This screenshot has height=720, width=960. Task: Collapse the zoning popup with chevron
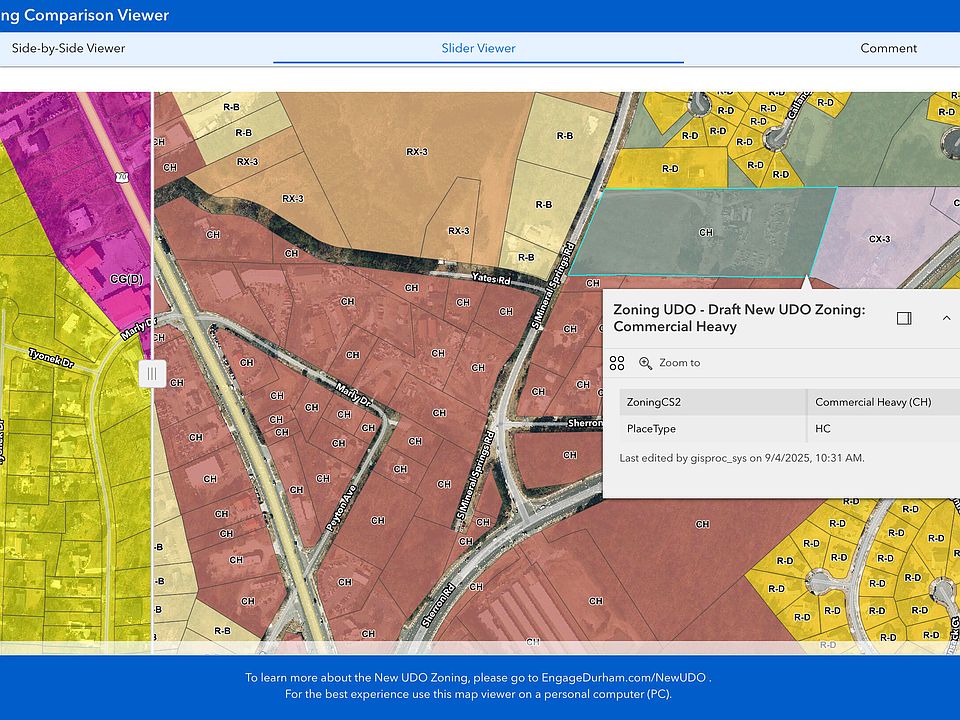[x=946, y=318]
